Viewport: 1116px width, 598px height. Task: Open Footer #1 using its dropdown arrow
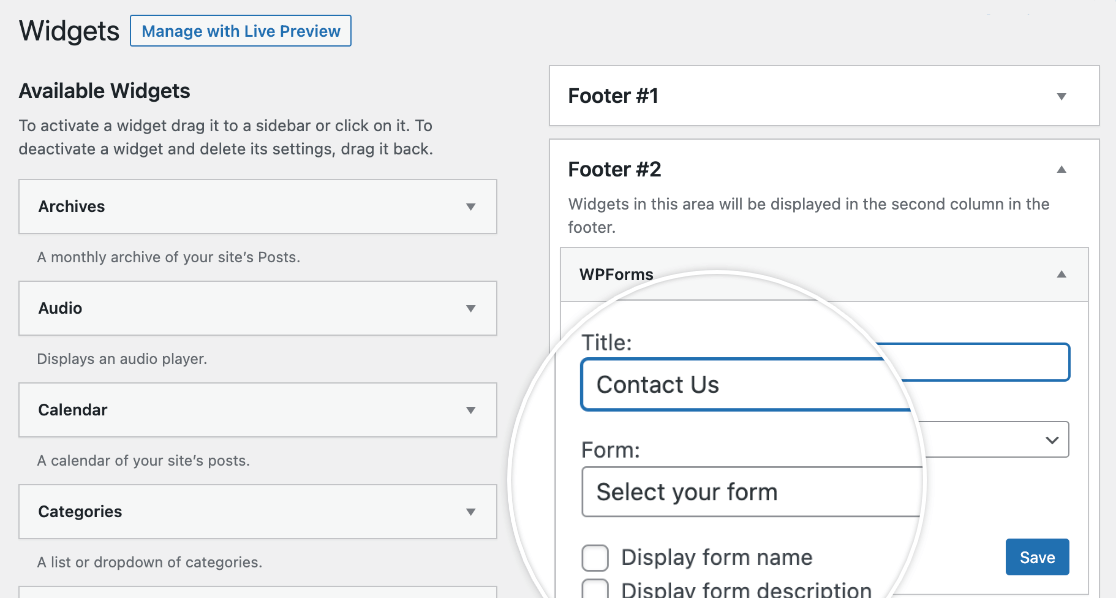click(x=1062, y=95)
